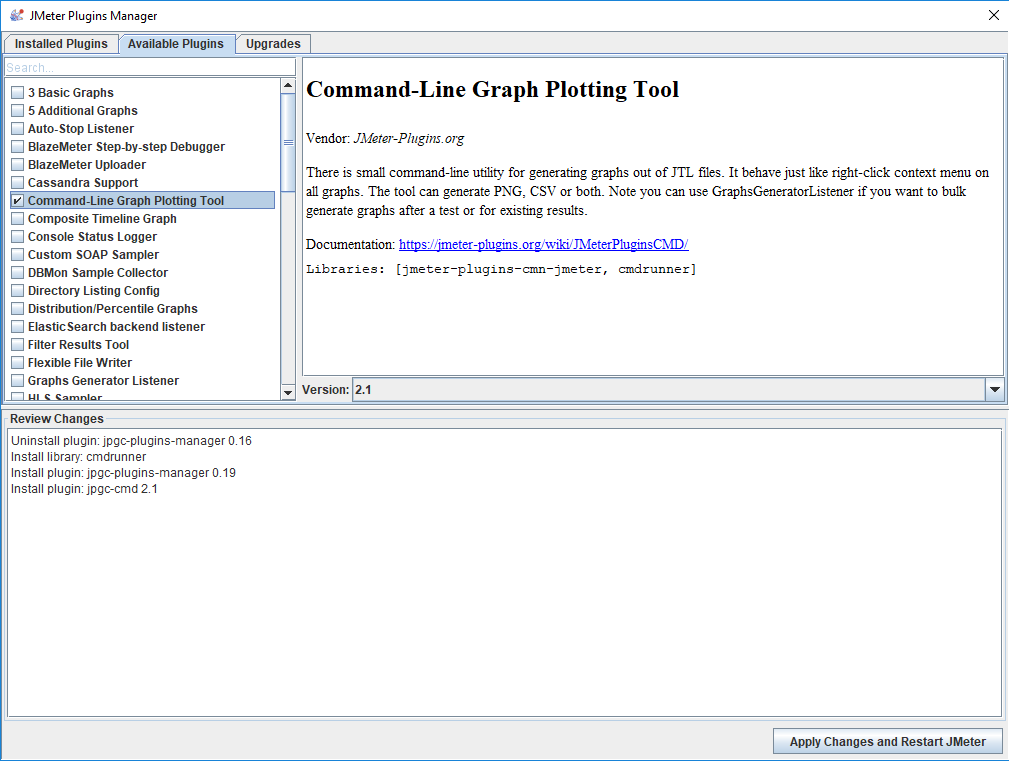Enable the Directory Listing Config checkbox
The height and width of the screenshot is (761, 1009).
tap(17, 291)
